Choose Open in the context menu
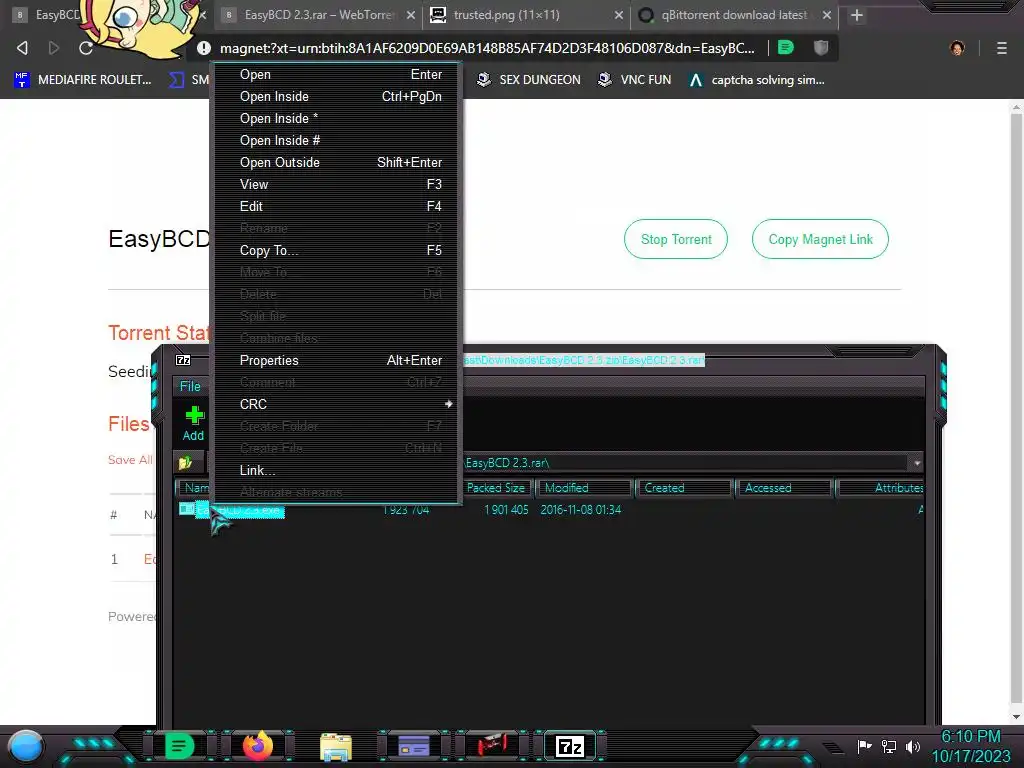The image size is (1024, 768). (338, 74)
